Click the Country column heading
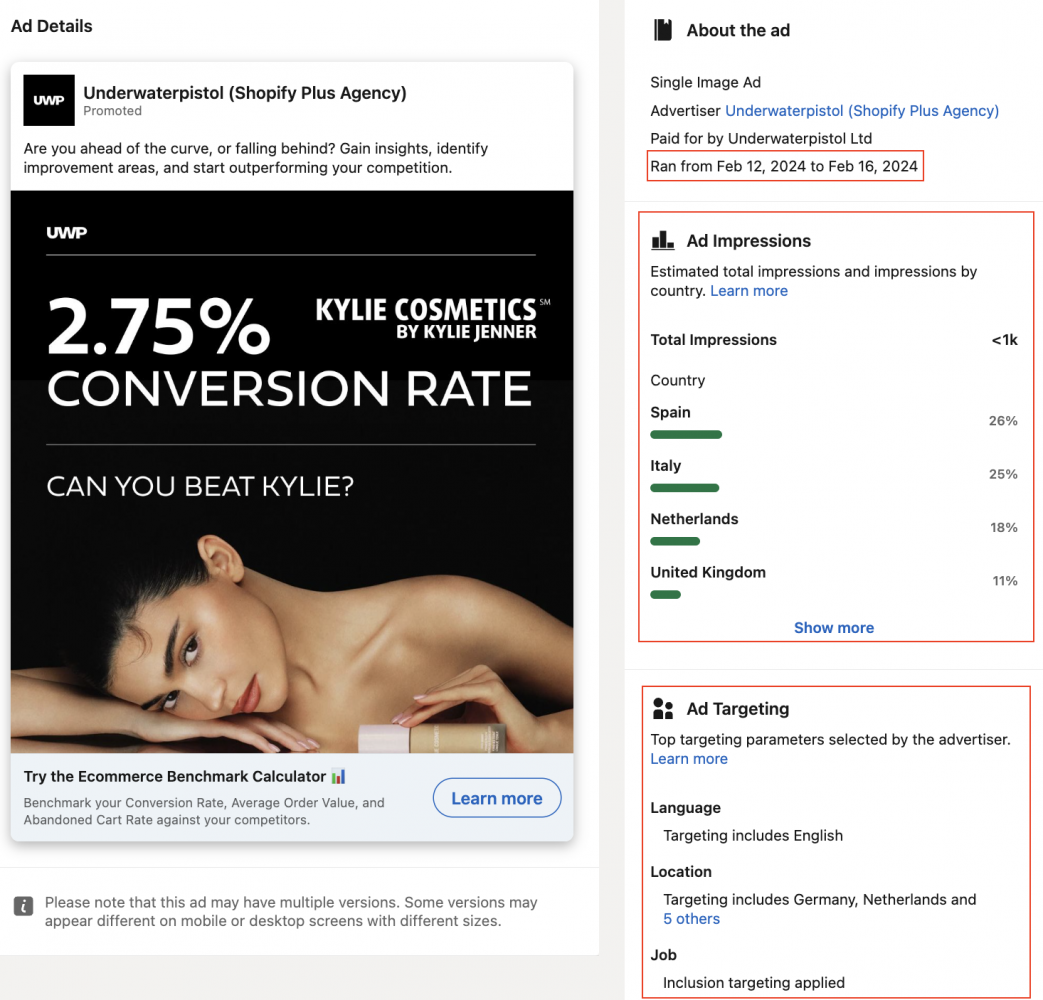The height and width of the screenshot is (1000, 1043). 678,381
